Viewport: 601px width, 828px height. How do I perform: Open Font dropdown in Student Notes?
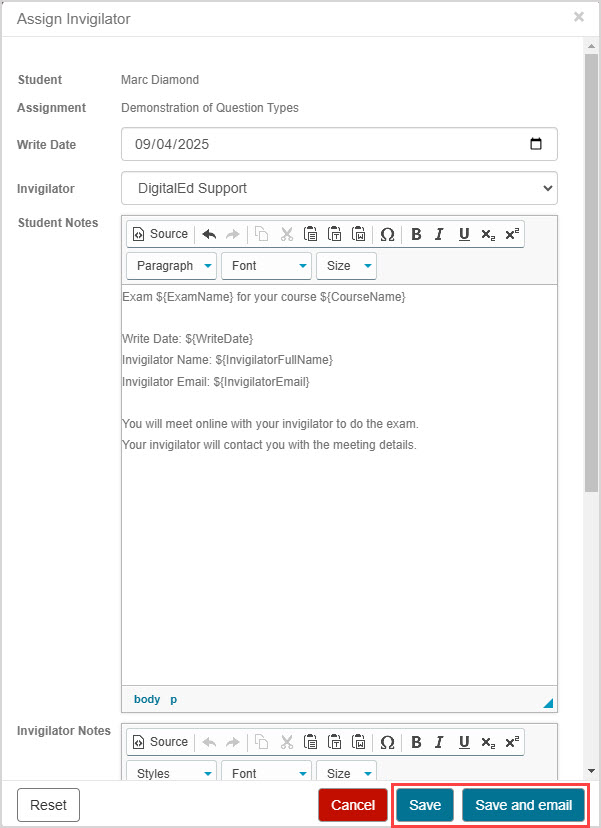[x=265, y=266]
